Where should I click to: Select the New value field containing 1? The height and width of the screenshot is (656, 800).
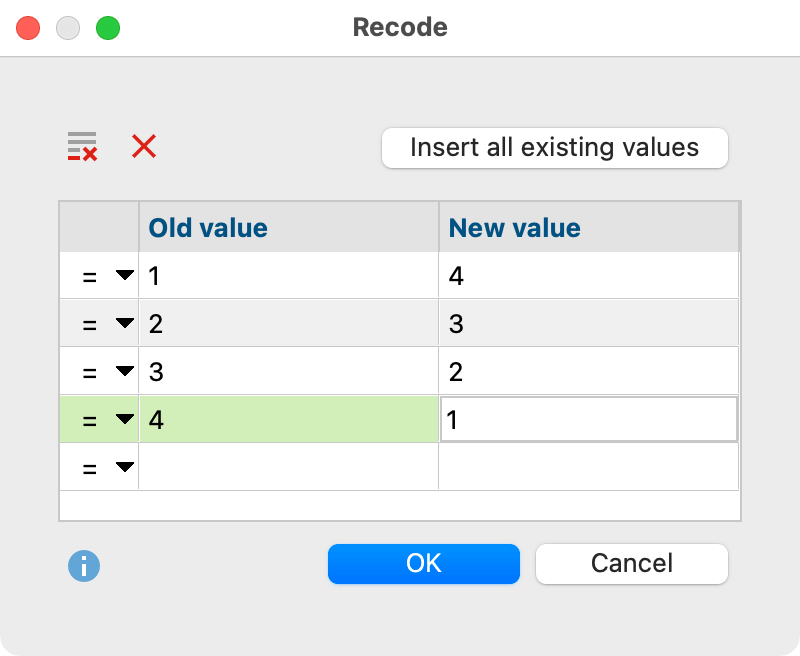588,420
